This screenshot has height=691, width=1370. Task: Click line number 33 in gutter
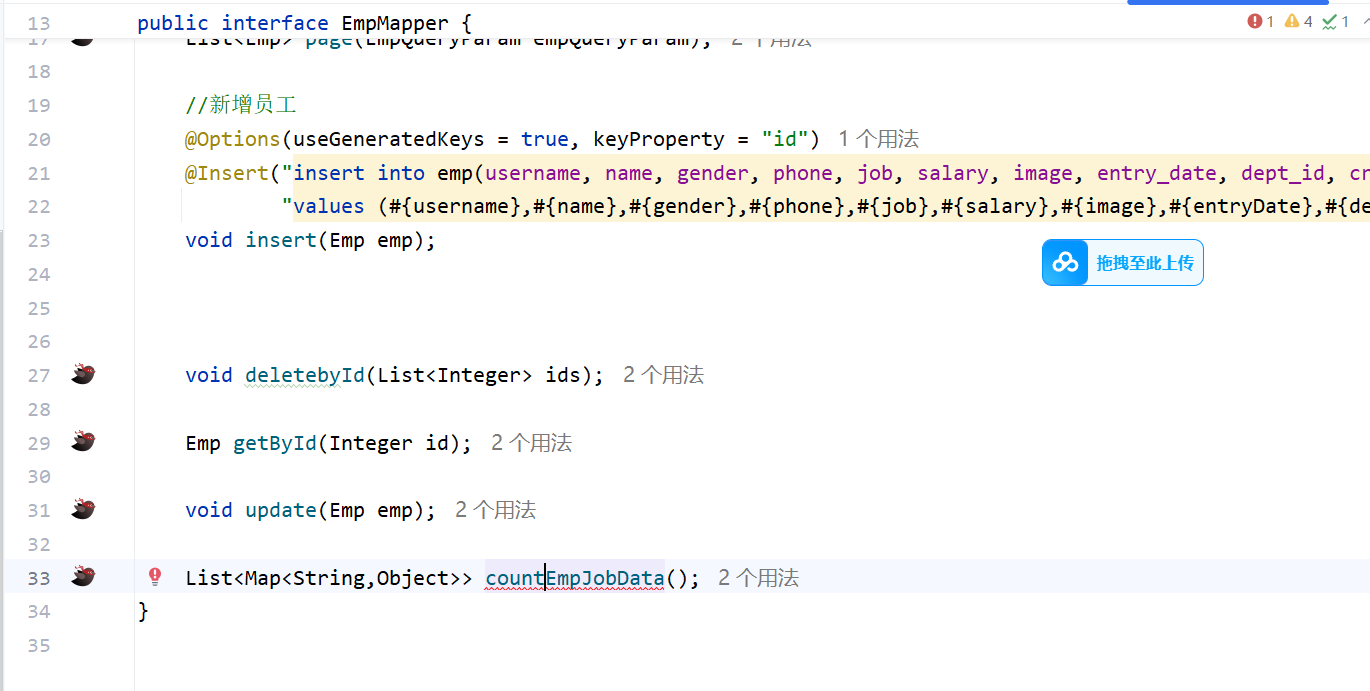click(x=39, y=578)
